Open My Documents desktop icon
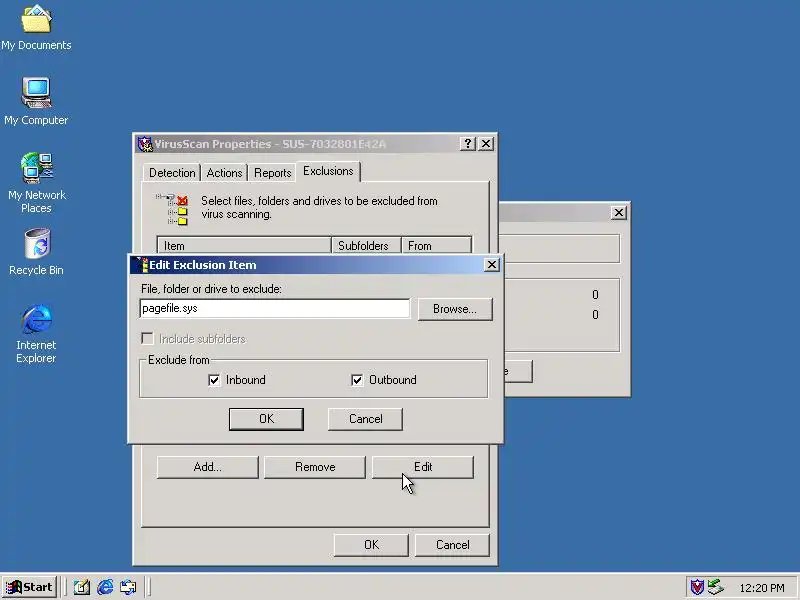 [x=36, y=28]
